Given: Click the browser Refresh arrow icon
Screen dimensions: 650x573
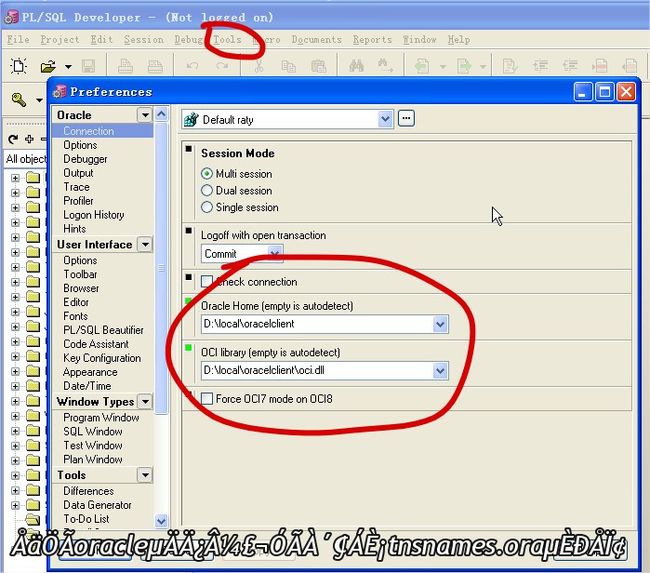Looking at the screenshot, I should click(13, 139).
